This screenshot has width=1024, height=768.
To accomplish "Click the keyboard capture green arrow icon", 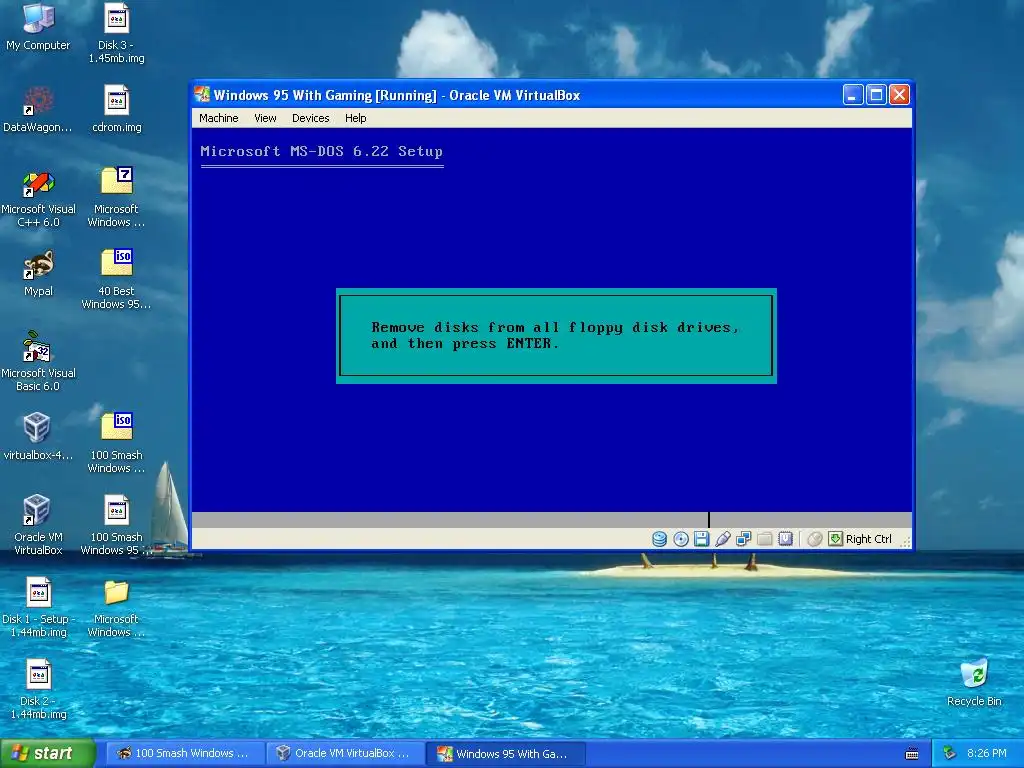I will pos(835,539).
